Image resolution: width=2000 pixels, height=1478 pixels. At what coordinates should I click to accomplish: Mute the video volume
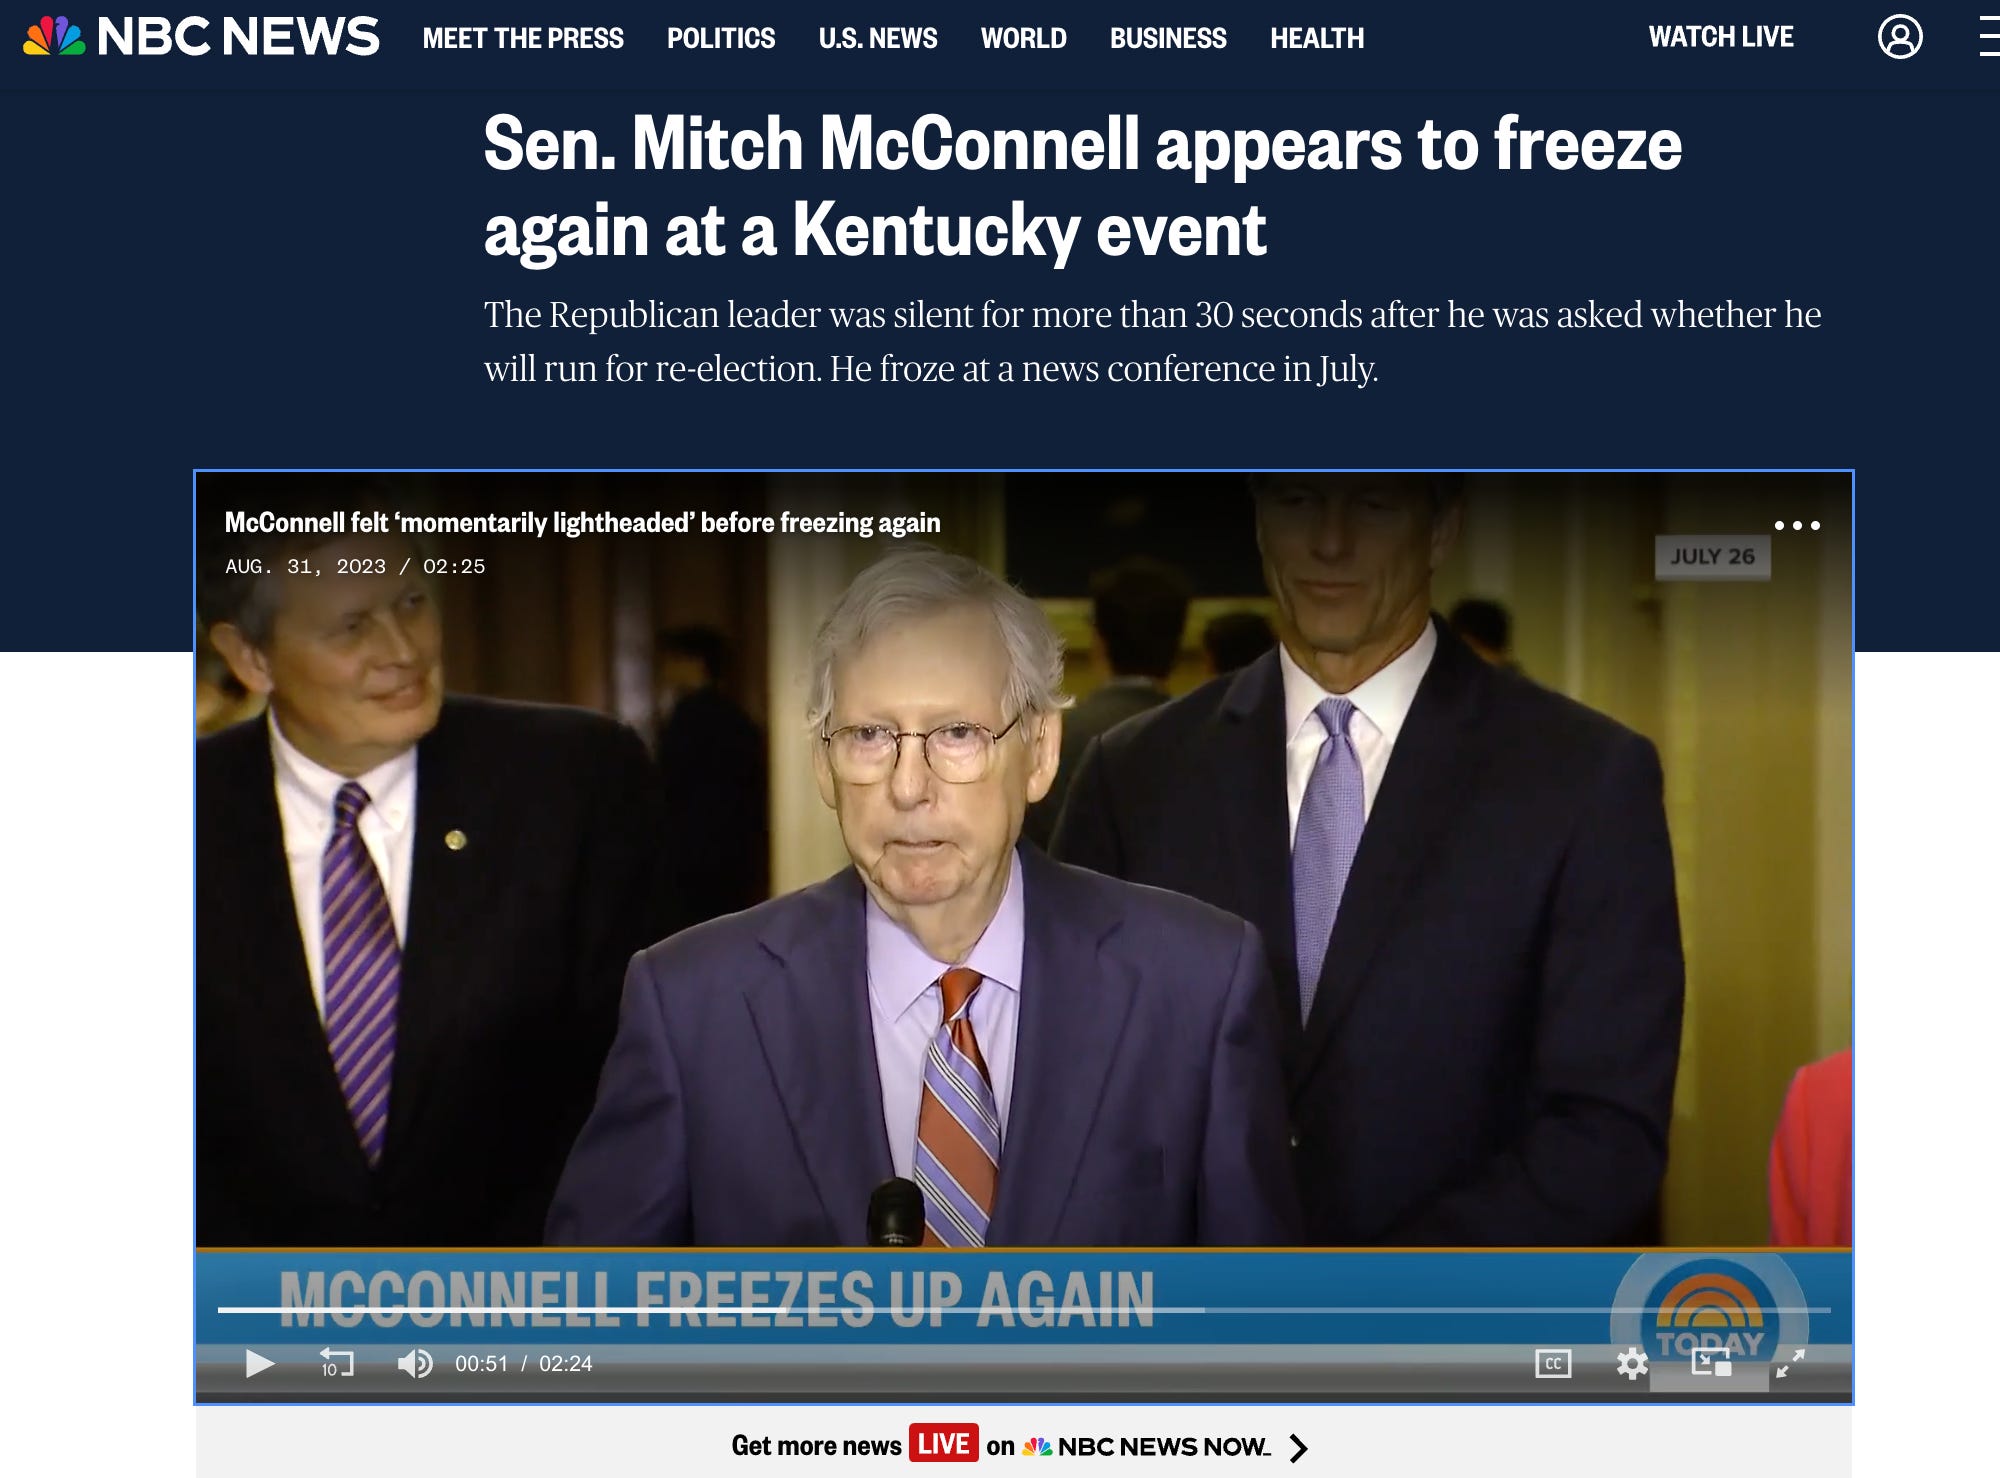[415, 1363]
